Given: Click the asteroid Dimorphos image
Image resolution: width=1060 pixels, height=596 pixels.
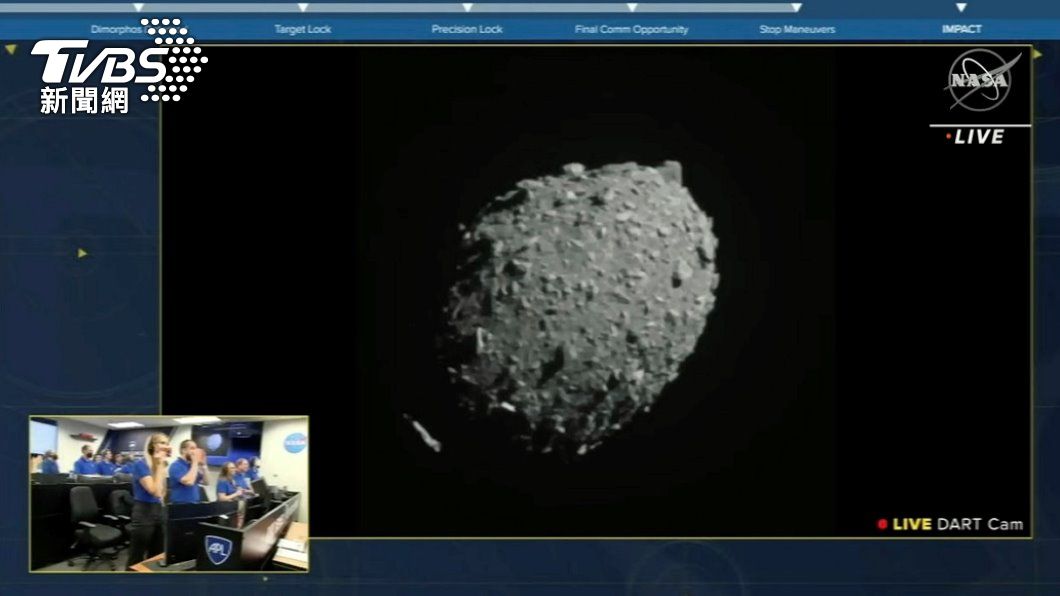Looking at the screenshot, I should coord(581,306).
